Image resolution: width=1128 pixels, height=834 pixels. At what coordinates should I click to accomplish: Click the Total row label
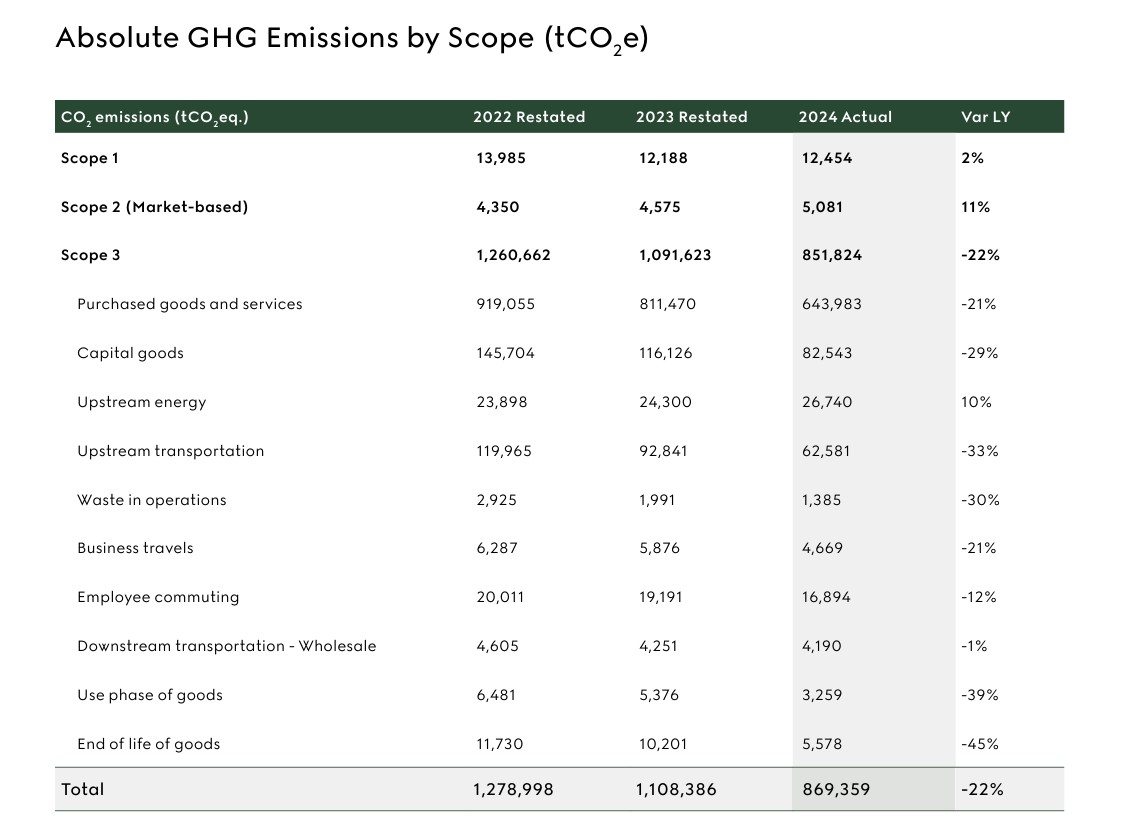(x=82, y=789)
